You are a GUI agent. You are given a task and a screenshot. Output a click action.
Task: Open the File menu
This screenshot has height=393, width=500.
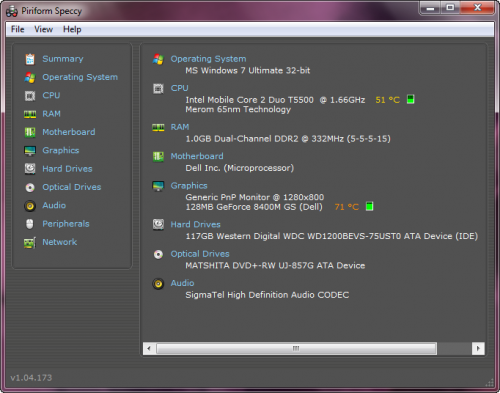18,29
